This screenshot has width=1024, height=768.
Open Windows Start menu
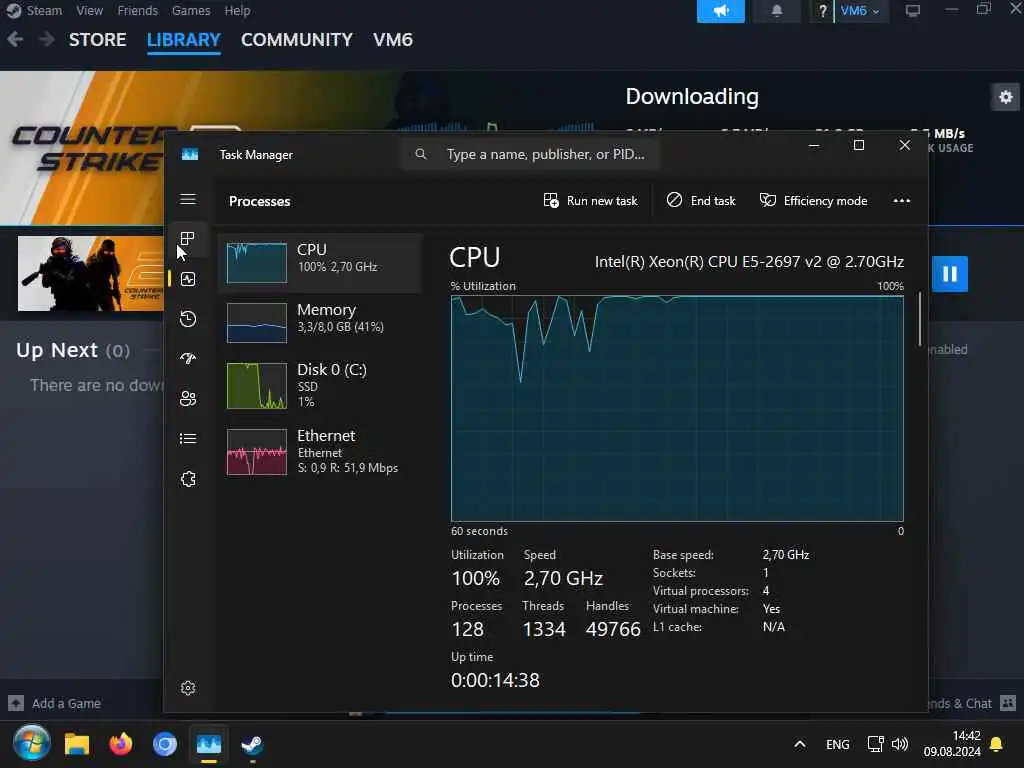(31, 743)
